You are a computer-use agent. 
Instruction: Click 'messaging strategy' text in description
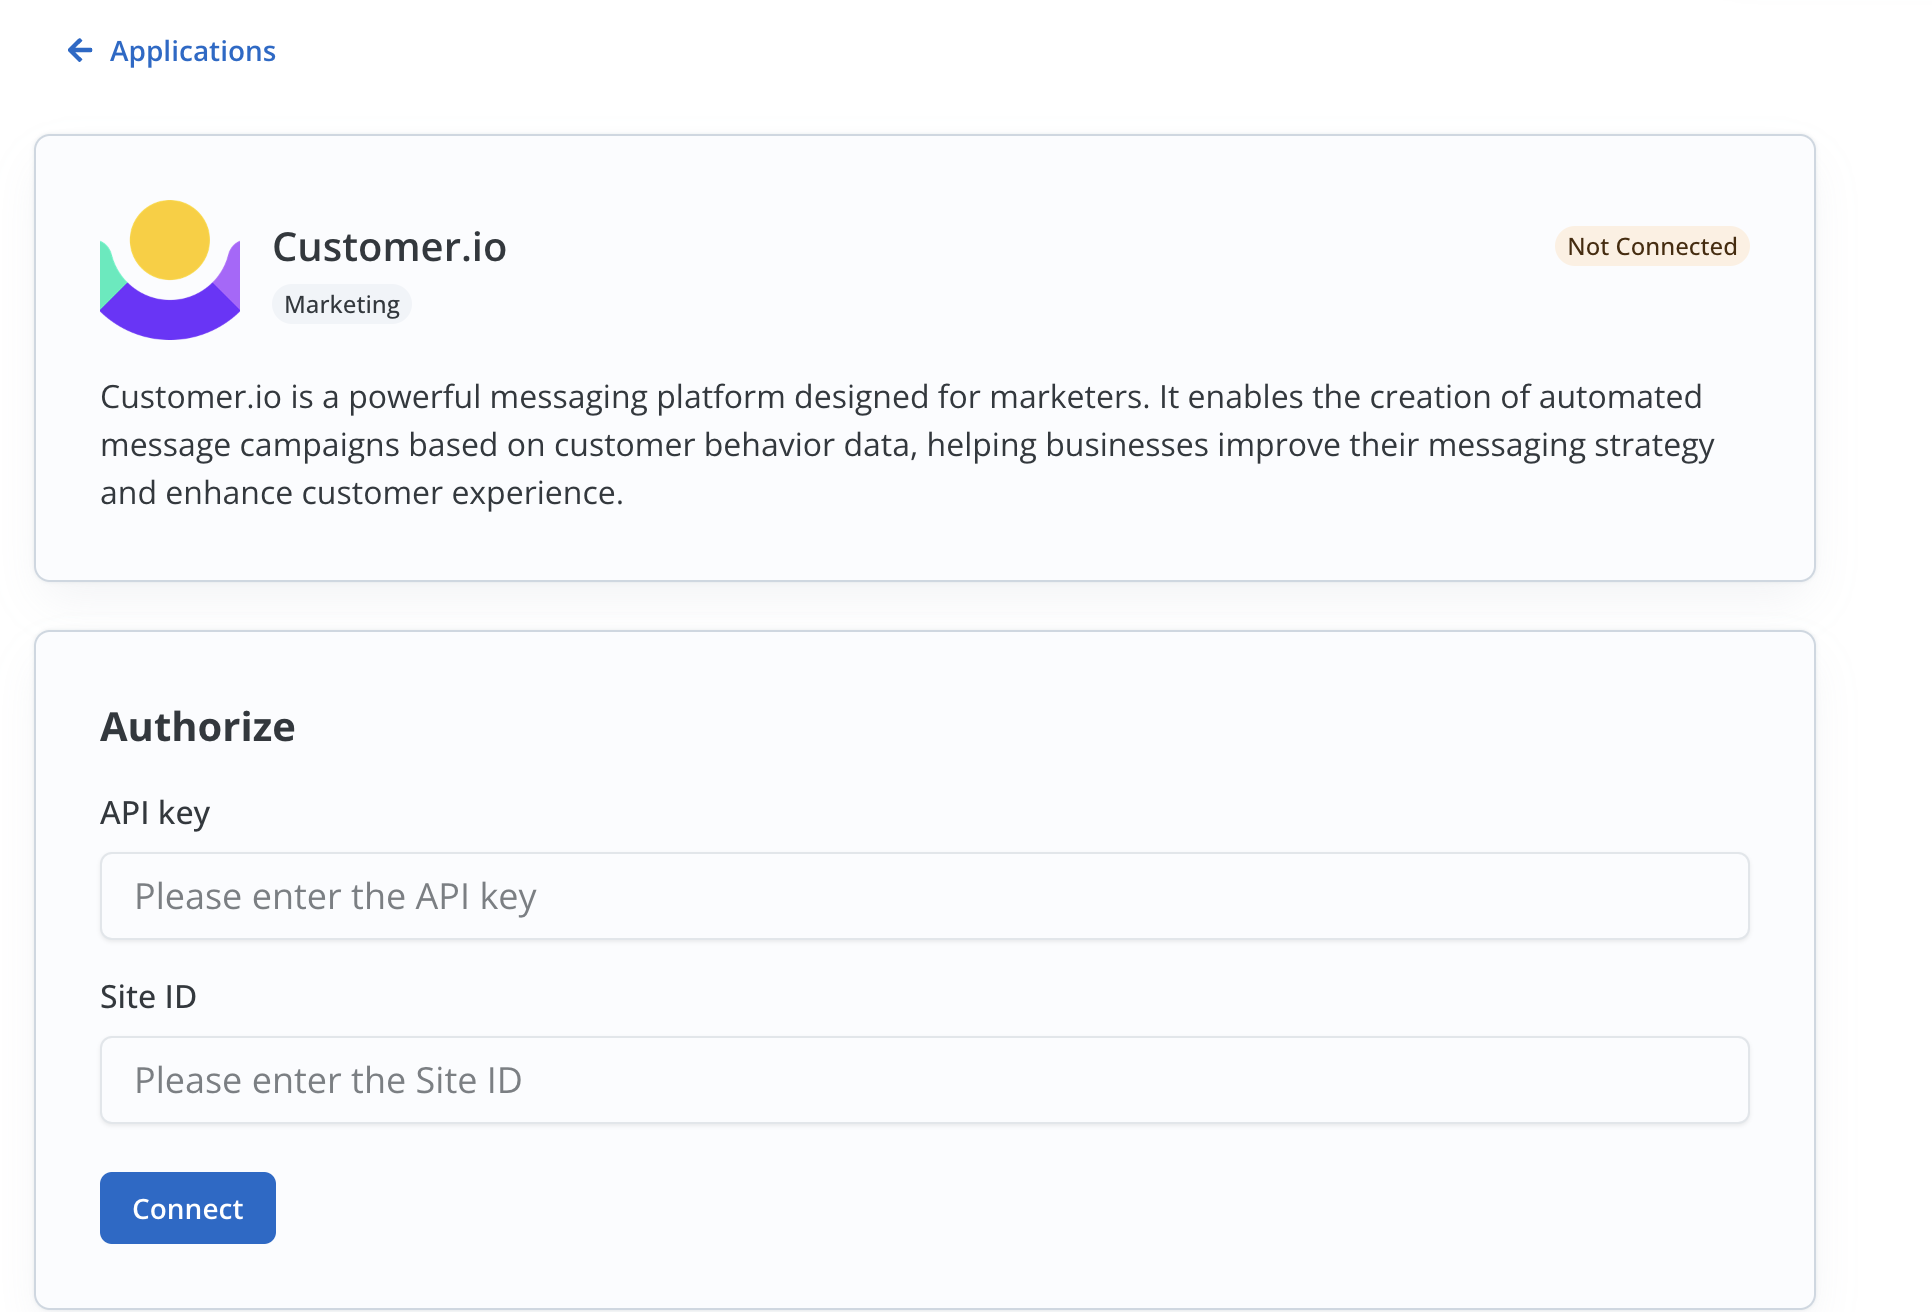tap(1570, 445)
